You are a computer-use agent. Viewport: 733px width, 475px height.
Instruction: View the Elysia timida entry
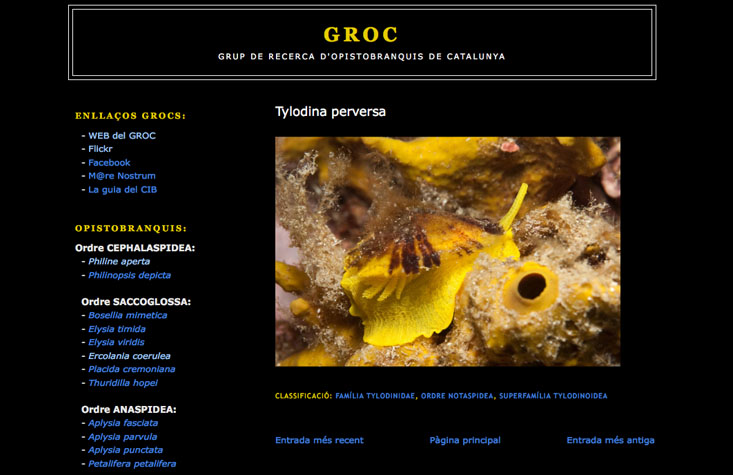tap(117, 329)
